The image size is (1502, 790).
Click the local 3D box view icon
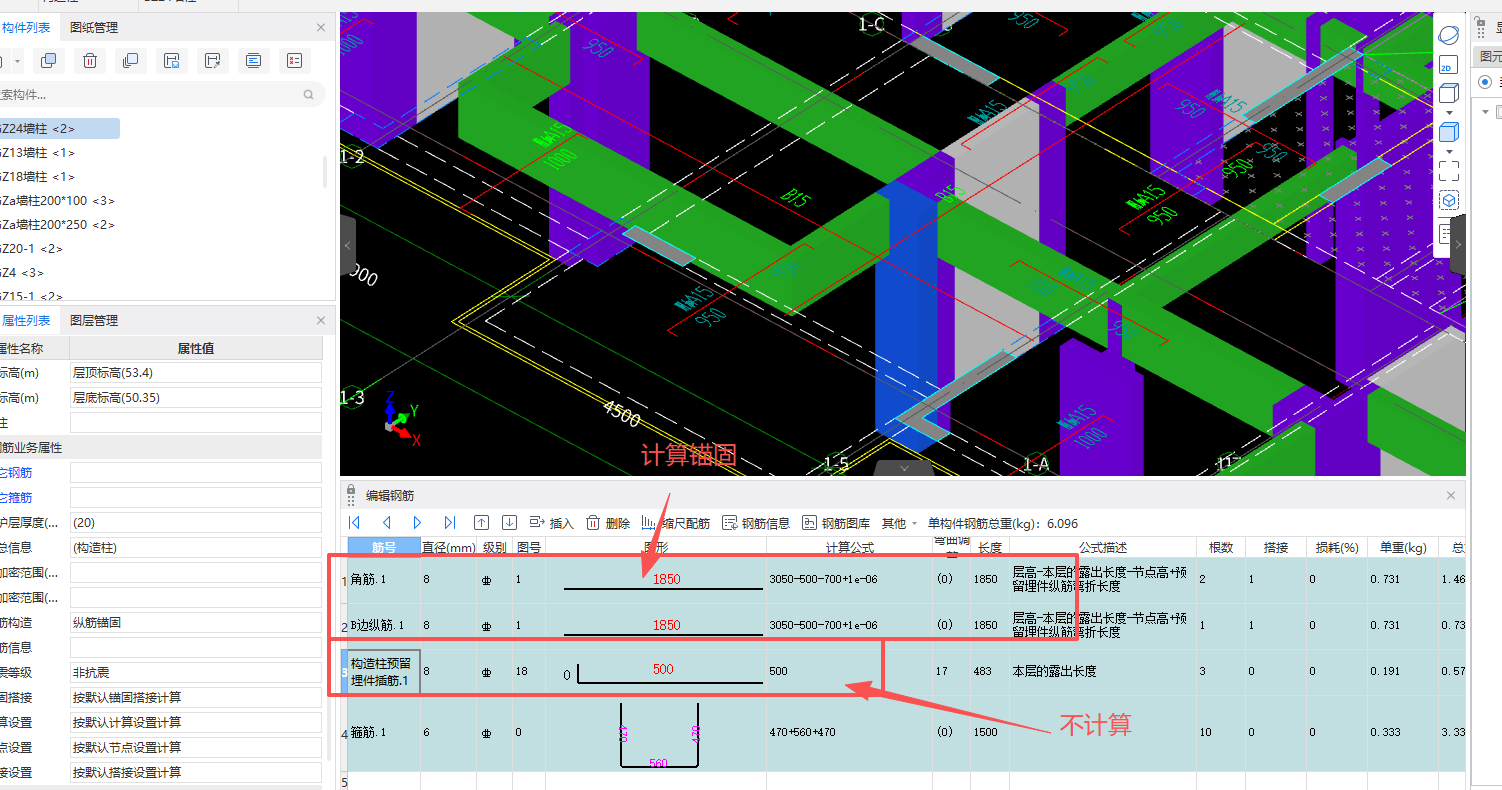pyautogui.click(x=1448, y=201)
